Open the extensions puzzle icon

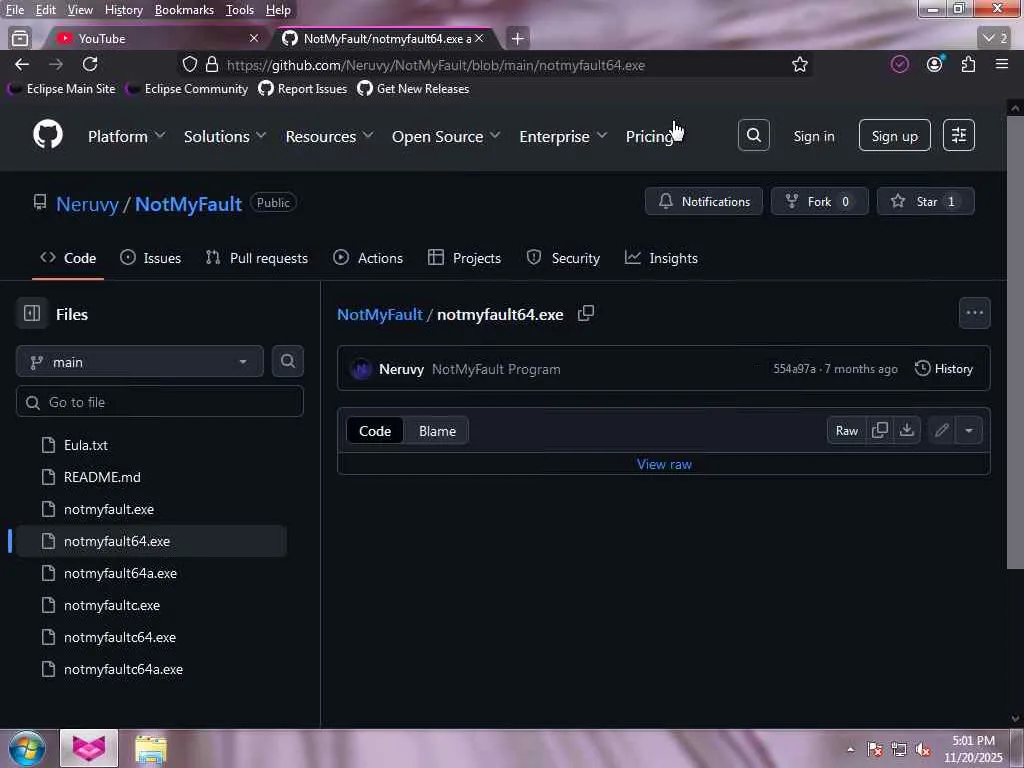[968, 64]
